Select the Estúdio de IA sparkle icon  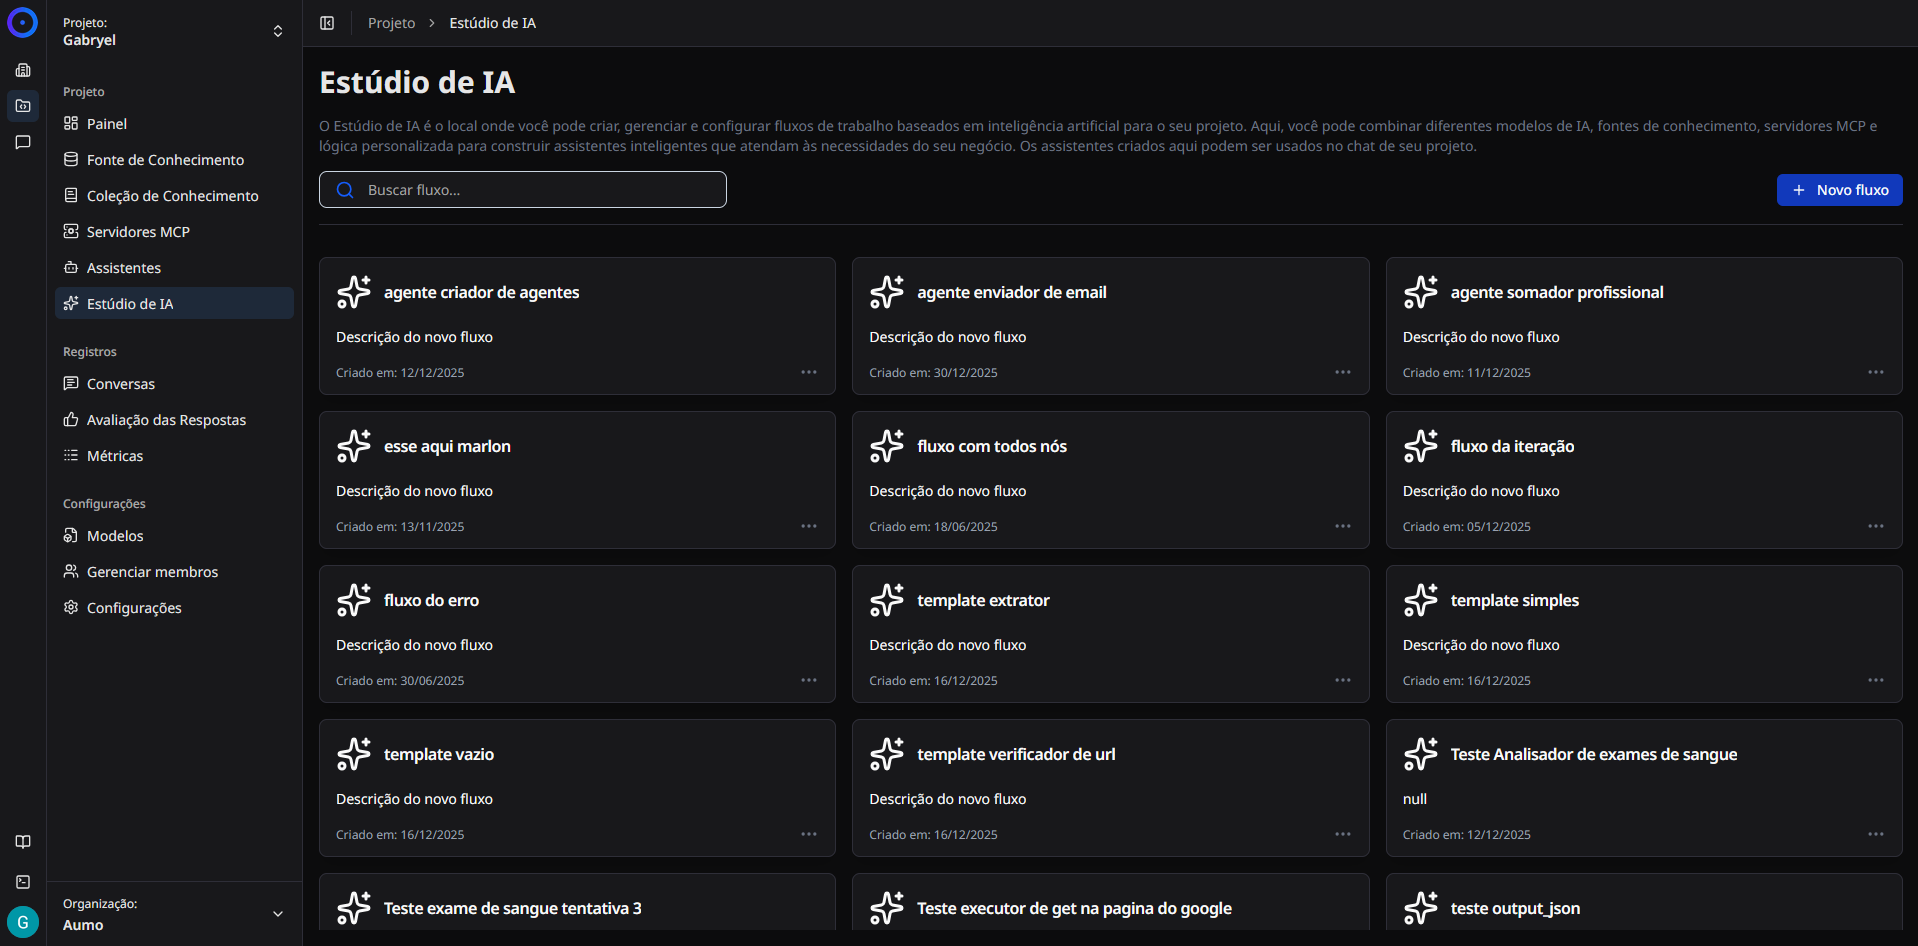[70, 303]
